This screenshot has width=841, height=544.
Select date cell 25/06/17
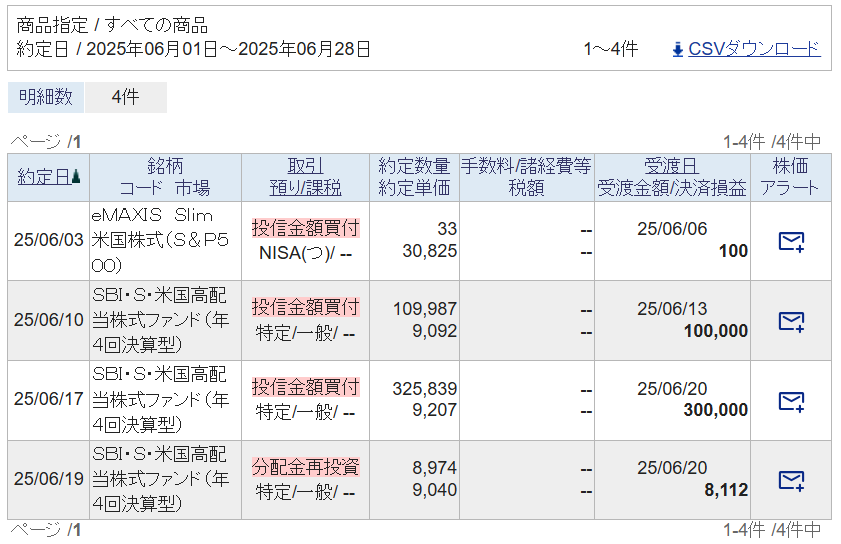click(49, 399)
